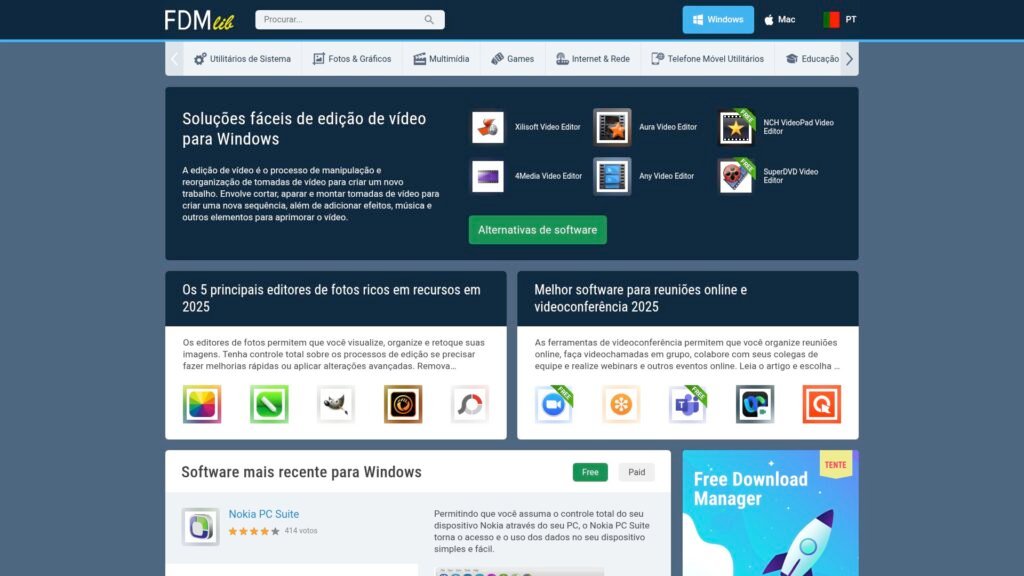Open Telefone Móvel Utilitários category

[x=707, y=59]
